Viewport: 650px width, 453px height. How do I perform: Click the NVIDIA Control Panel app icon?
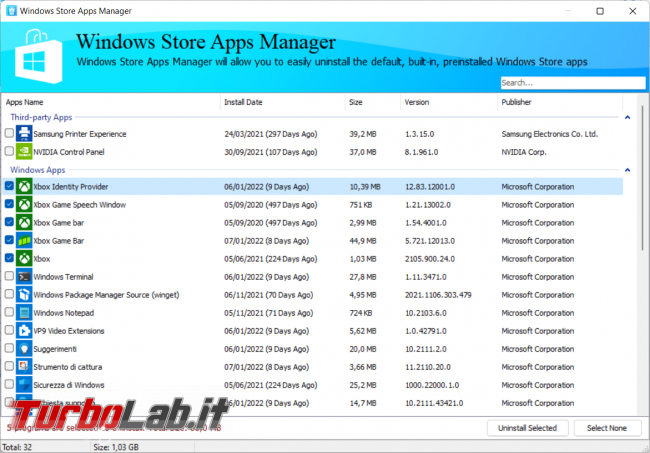24,152
